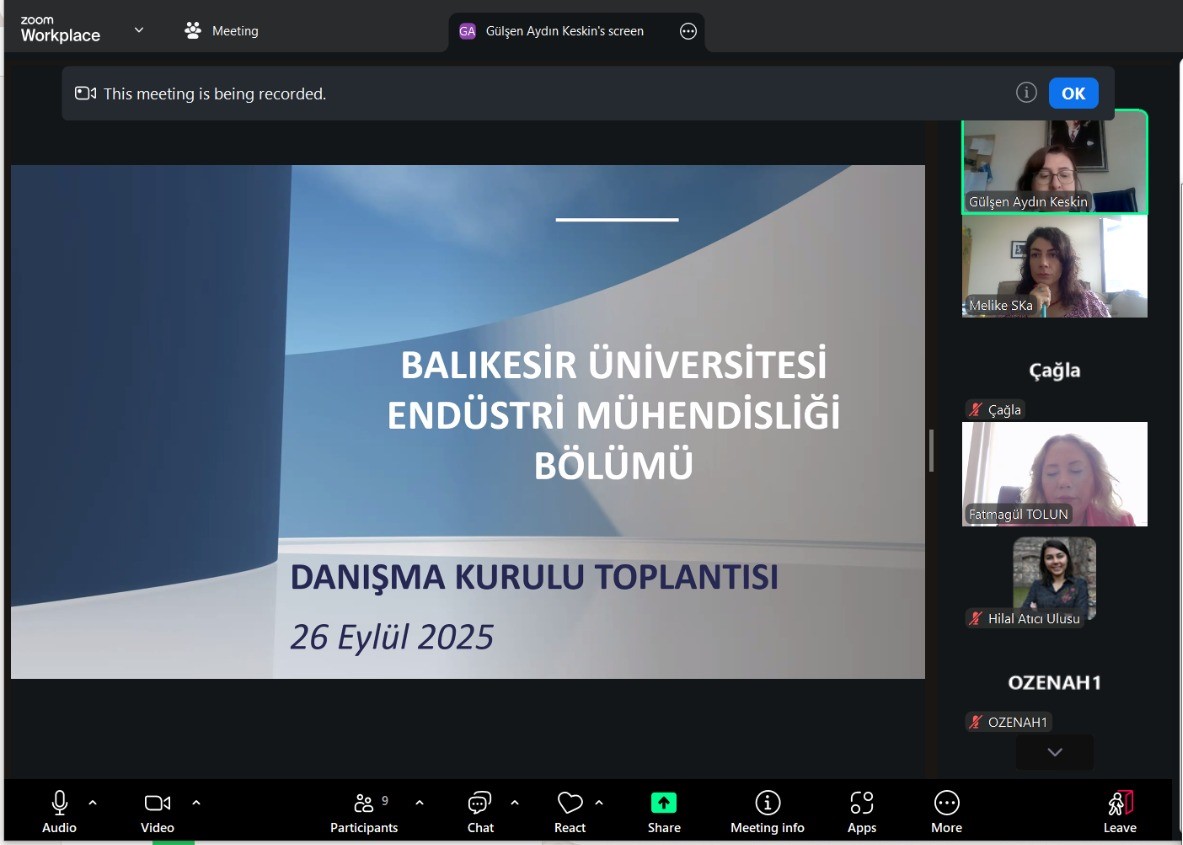Open the Participants panel

[x=364, y=812]
